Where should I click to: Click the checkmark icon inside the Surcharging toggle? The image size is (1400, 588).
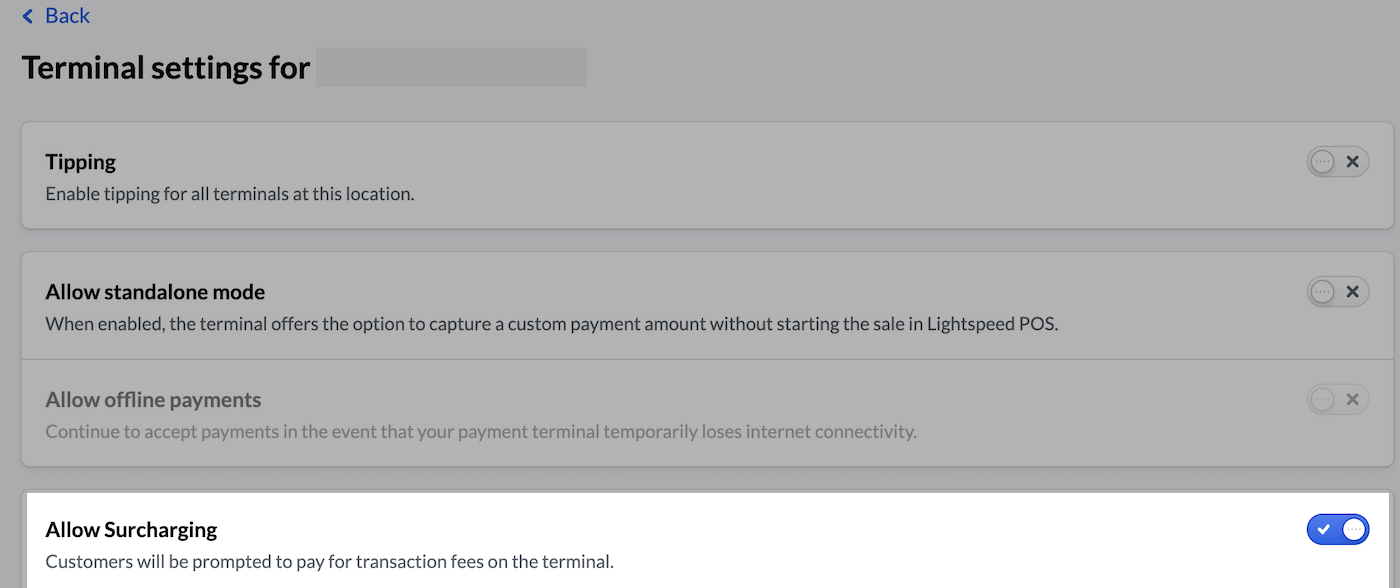click(1325, 529)
